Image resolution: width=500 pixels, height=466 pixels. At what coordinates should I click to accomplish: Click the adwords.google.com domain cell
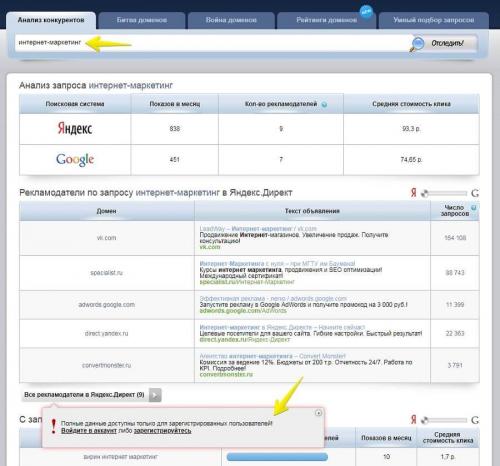click(107, 305)
